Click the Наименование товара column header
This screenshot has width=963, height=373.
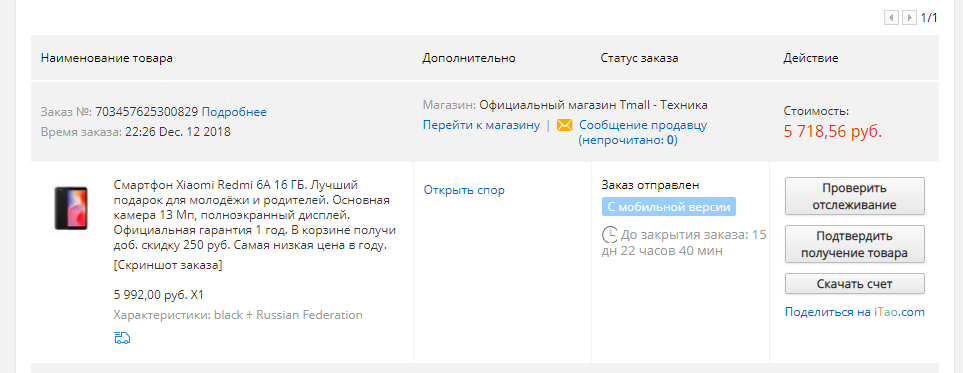107,58
